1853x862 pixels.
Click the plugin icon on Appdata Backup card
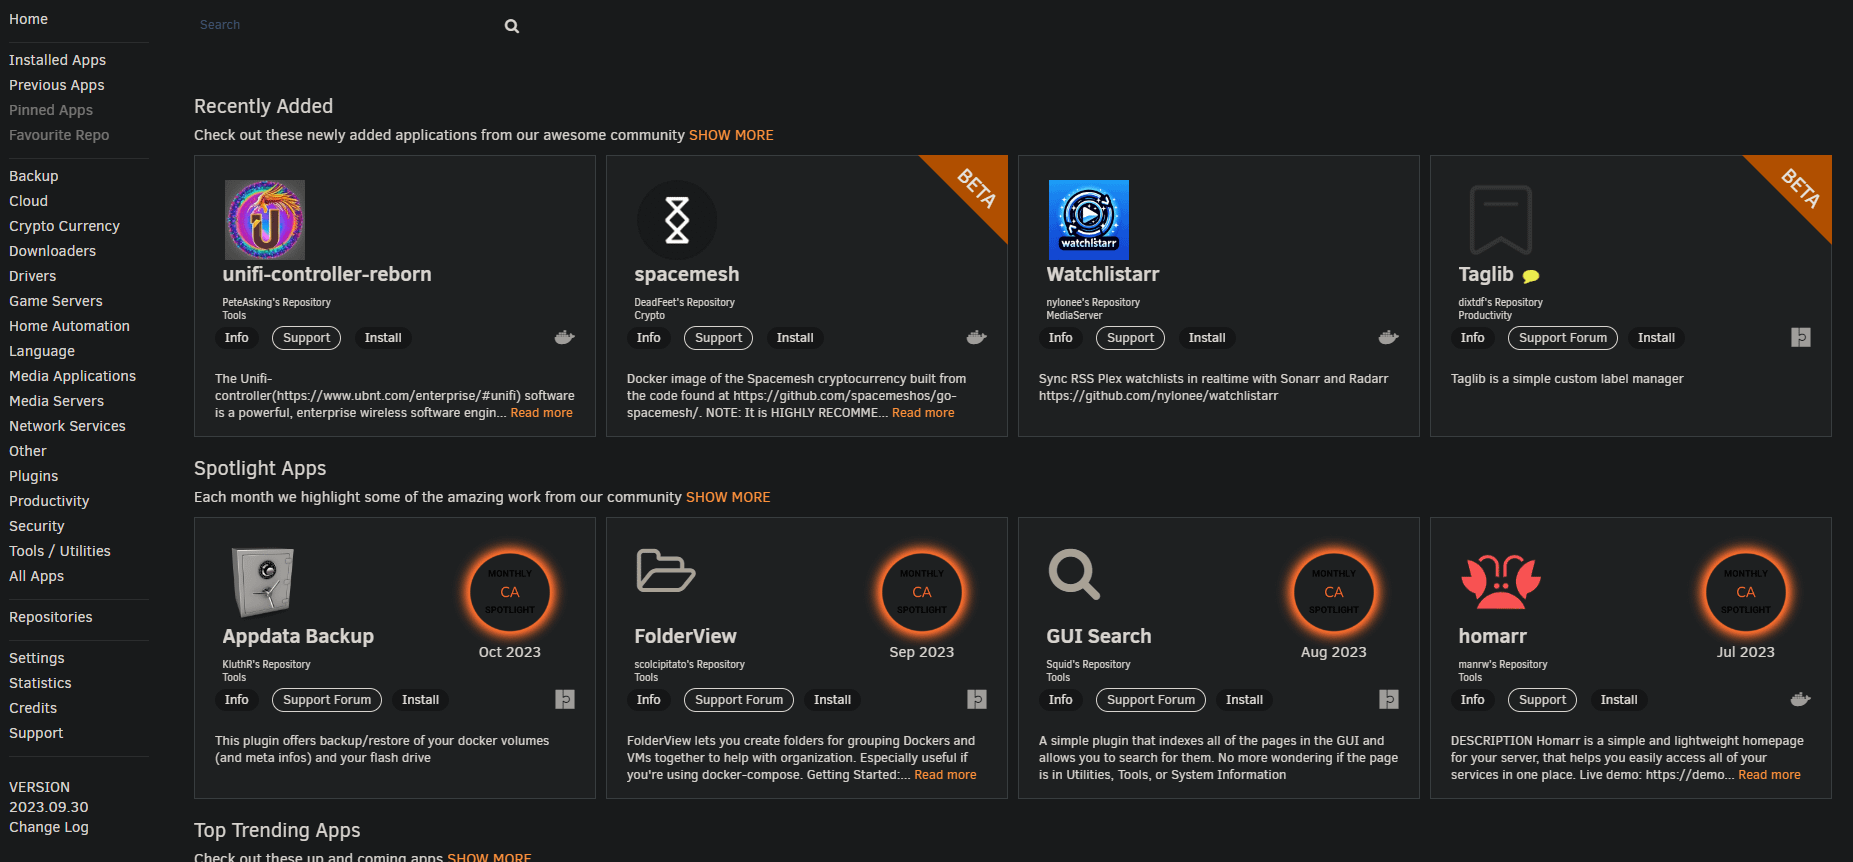click(x=565, y=700)
